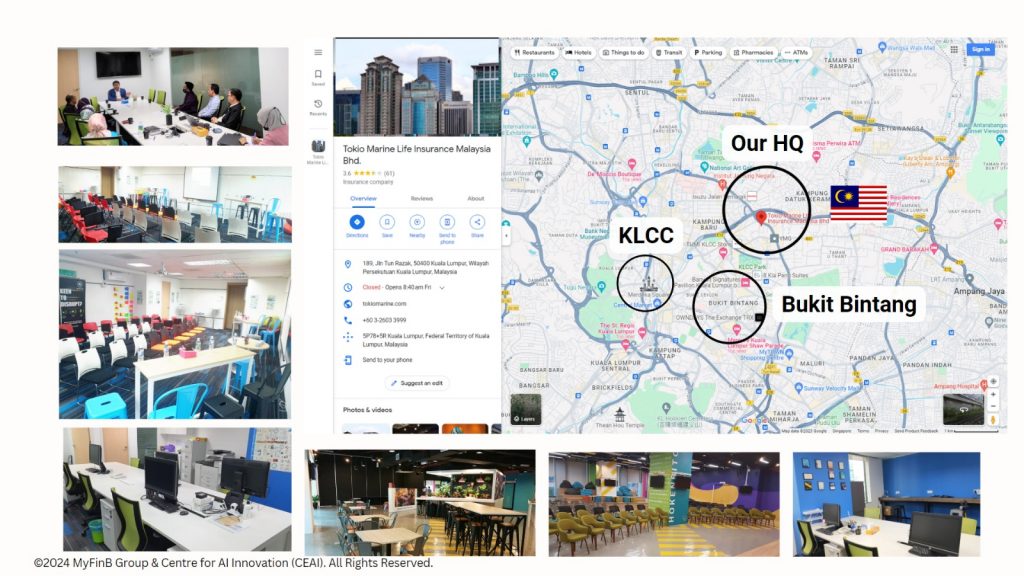
Task: Open the Google Maps hamburger menu
Action: click(x=318, y=52)
